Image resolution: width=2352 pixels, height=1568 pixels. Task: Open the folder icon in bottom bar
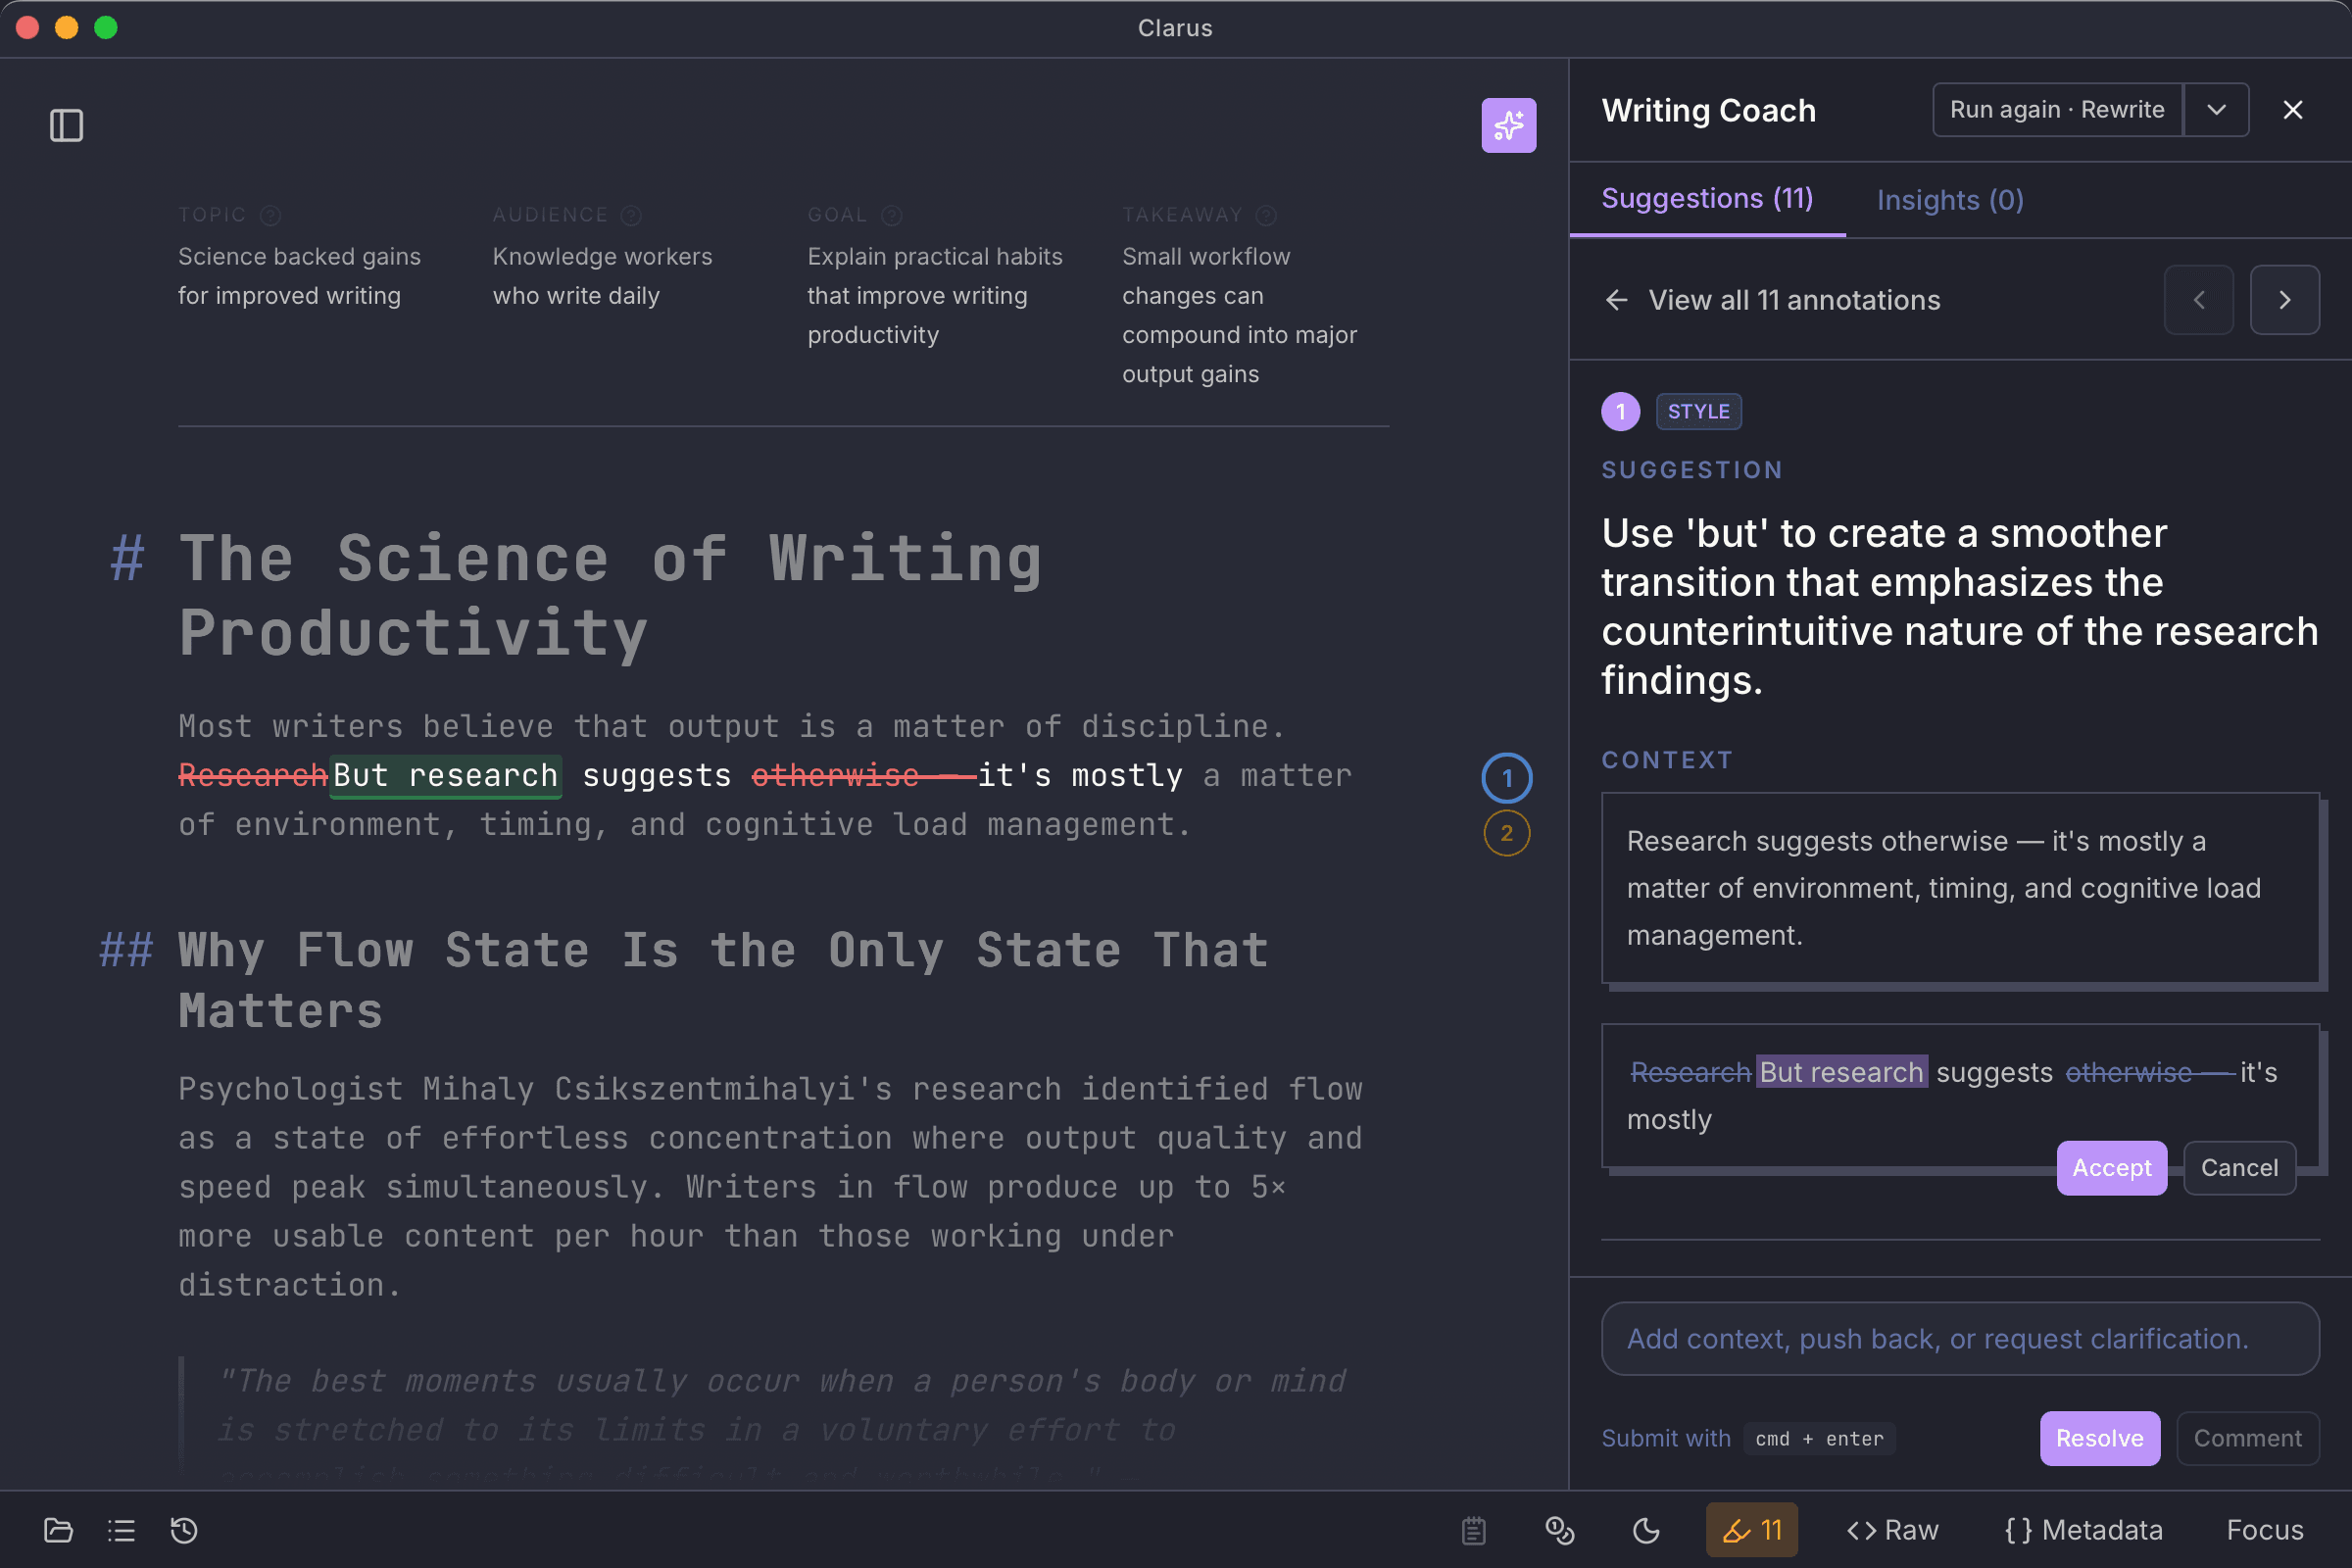(58, 1530)
